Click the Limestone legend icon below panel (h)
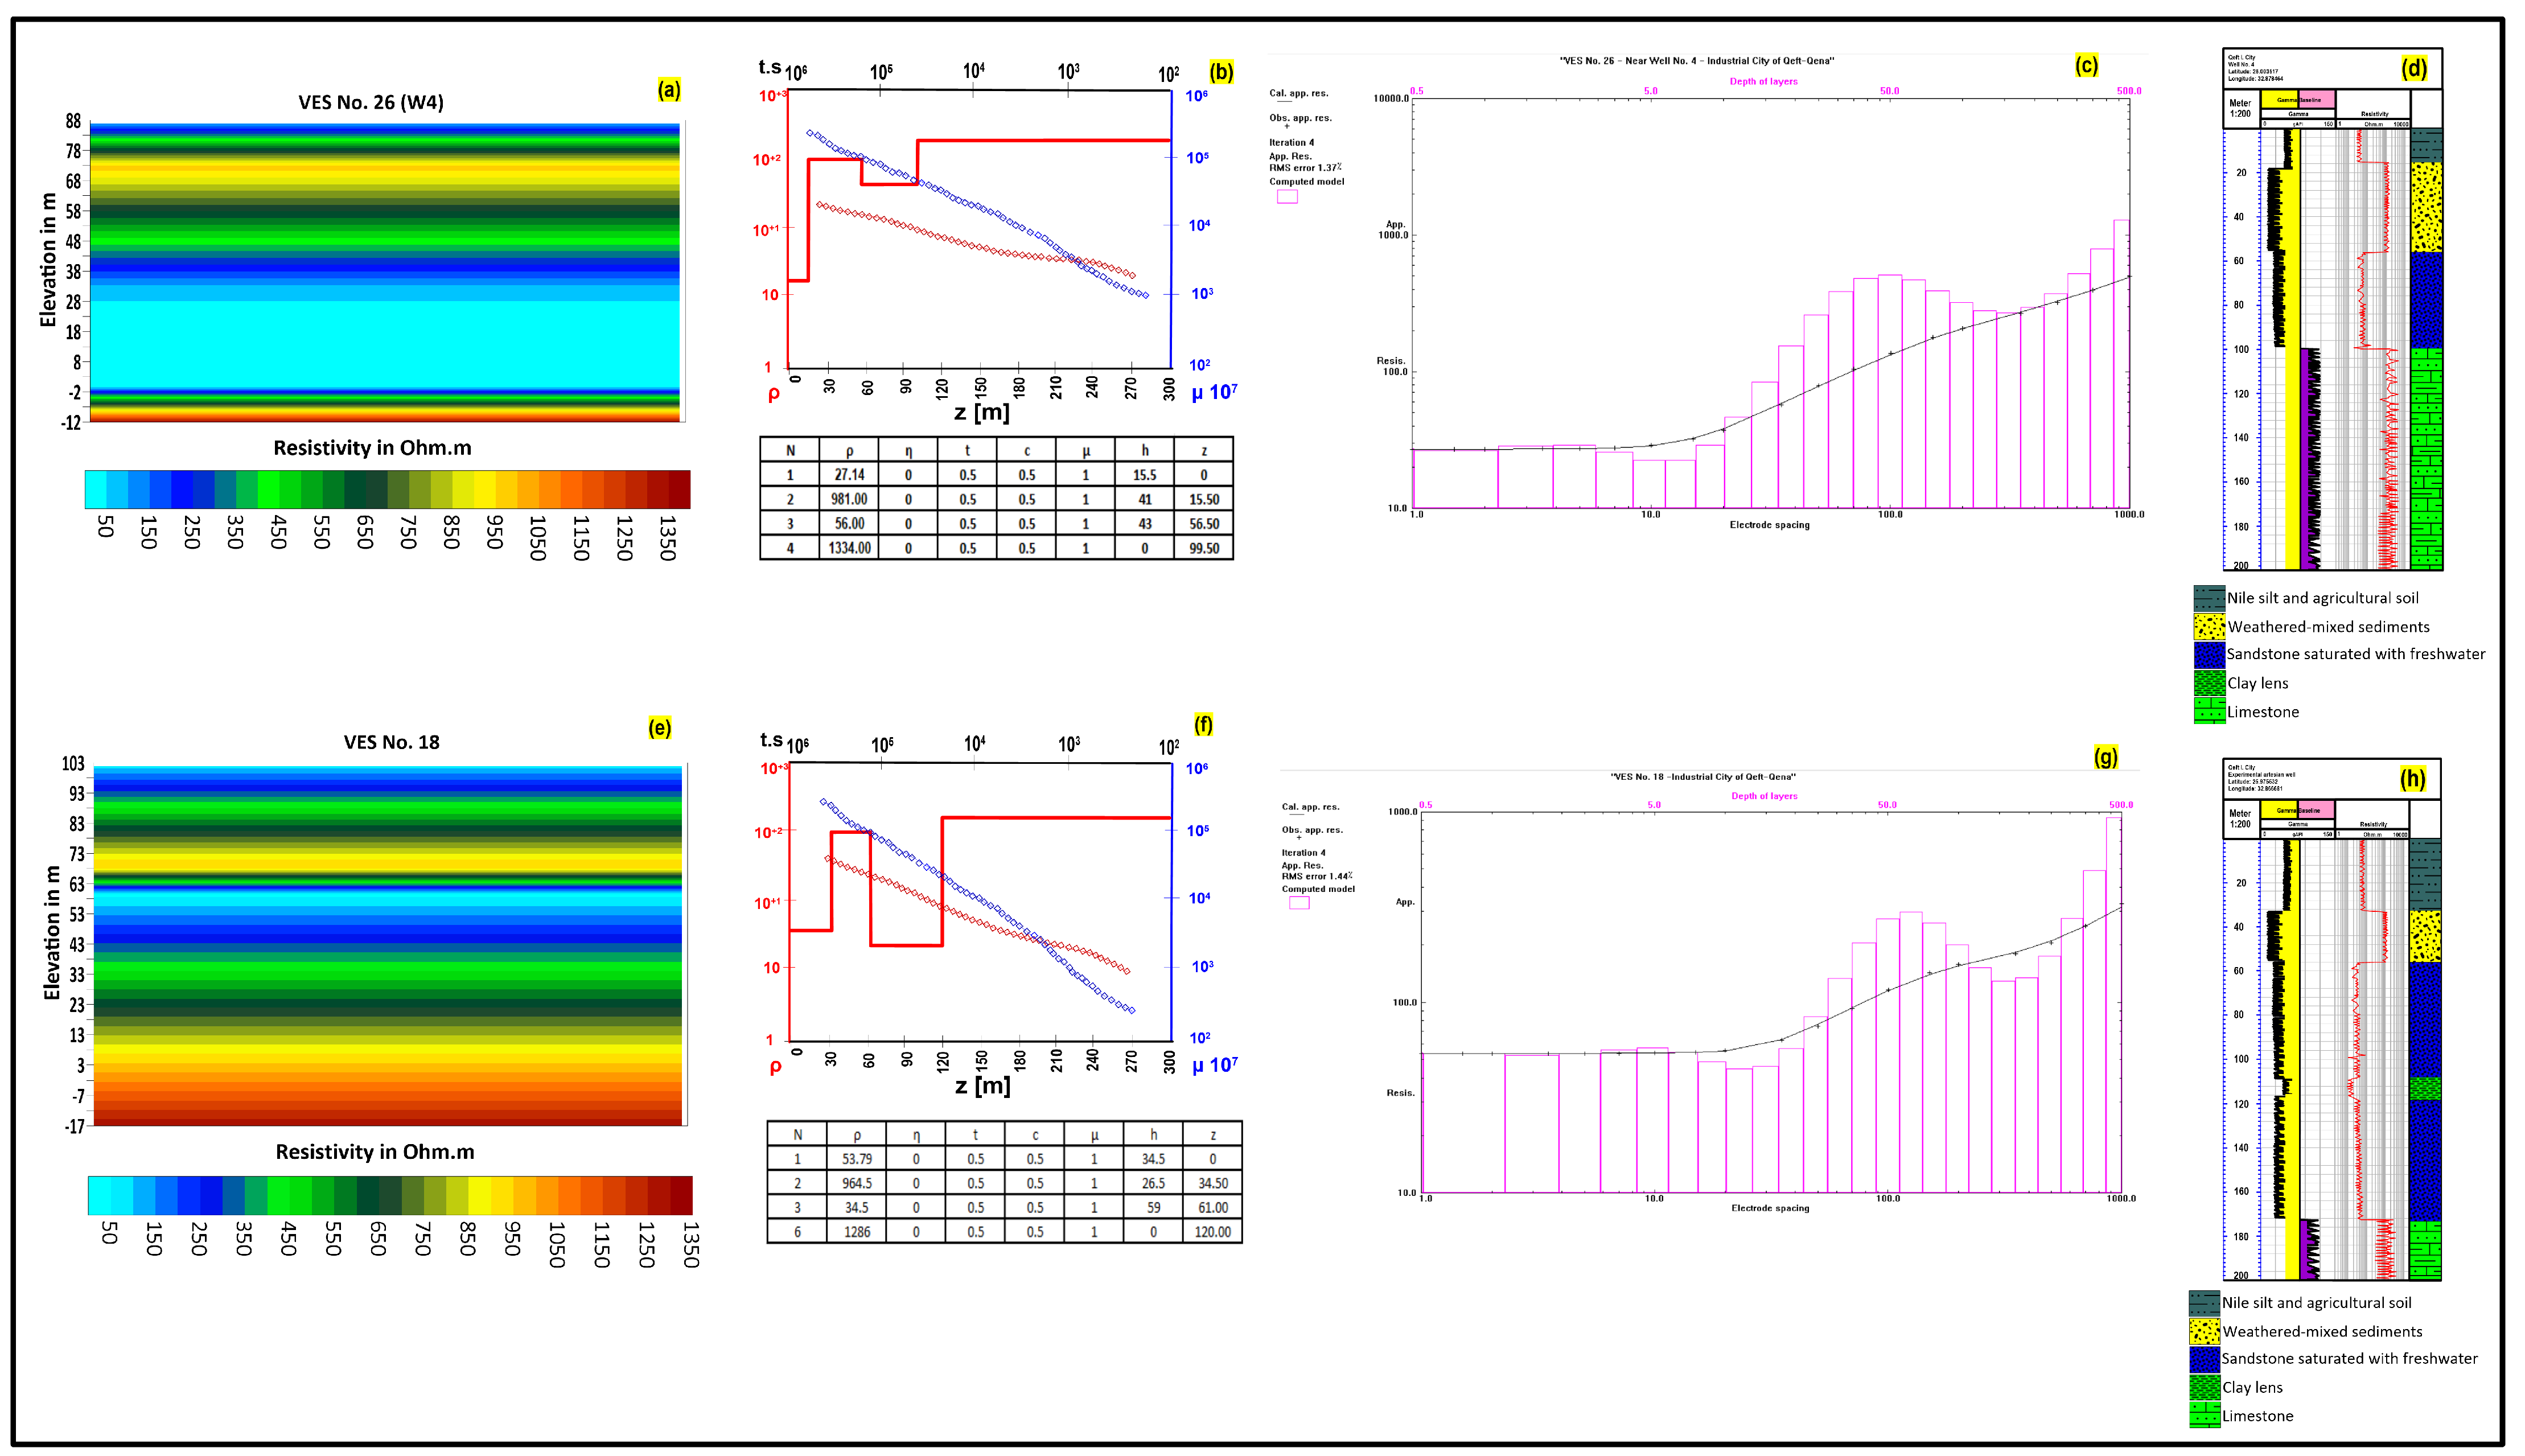This screenshot has width=2525, height=1456. click(2204, 1415)
